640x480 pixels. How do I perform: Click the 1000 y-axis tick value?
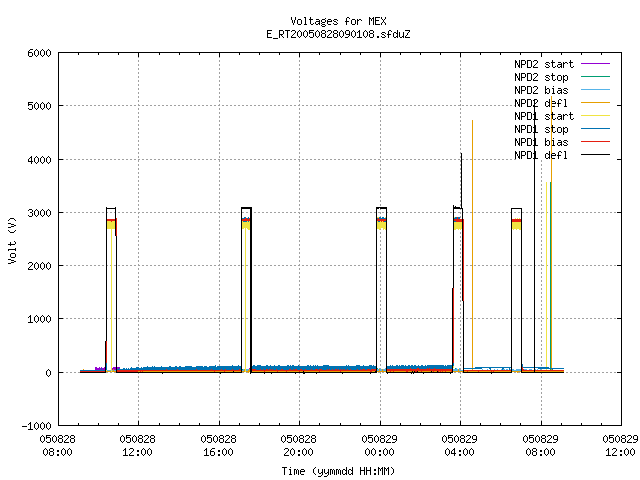[39, 319]
